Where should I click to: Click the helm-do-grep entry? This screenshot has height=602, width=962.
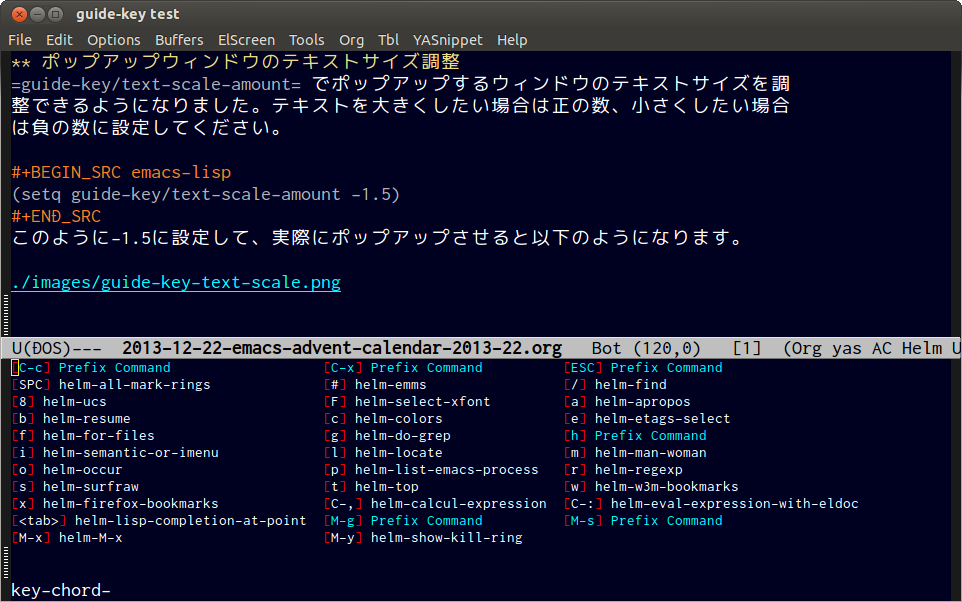tap(387, 436)
